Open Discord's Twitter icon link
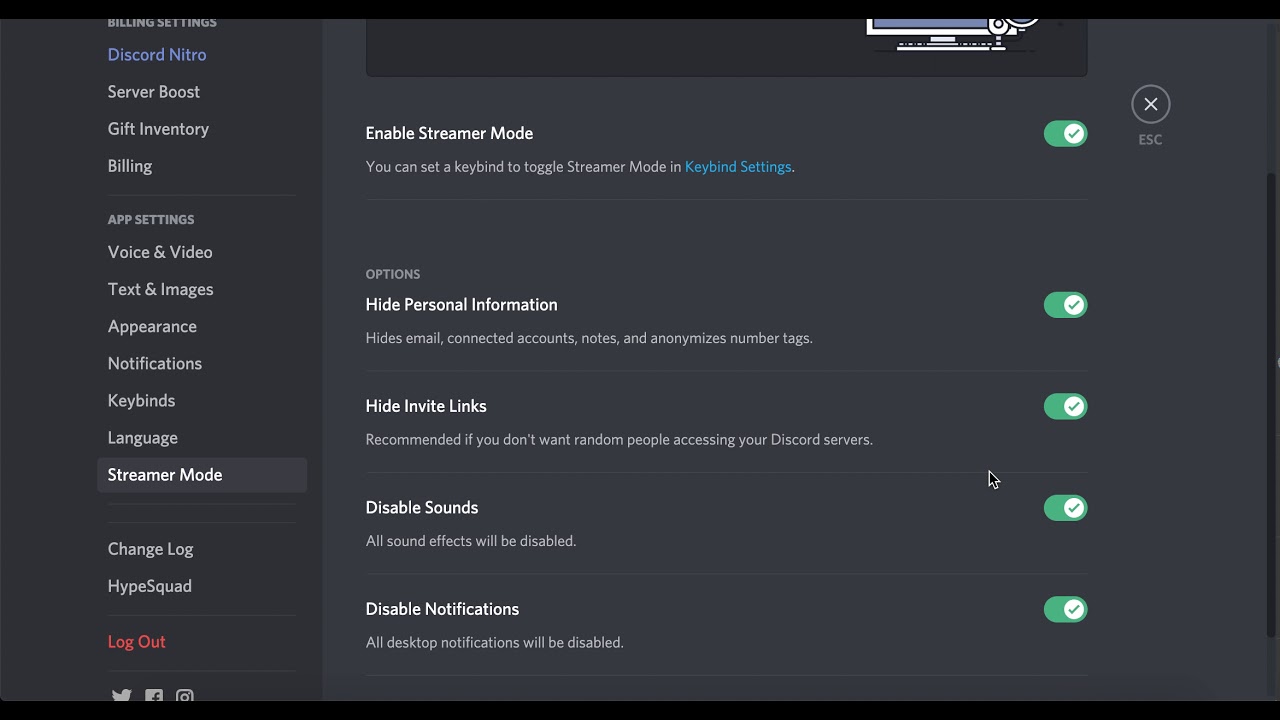The image size is (1280, 720). [x=121, y=696]
